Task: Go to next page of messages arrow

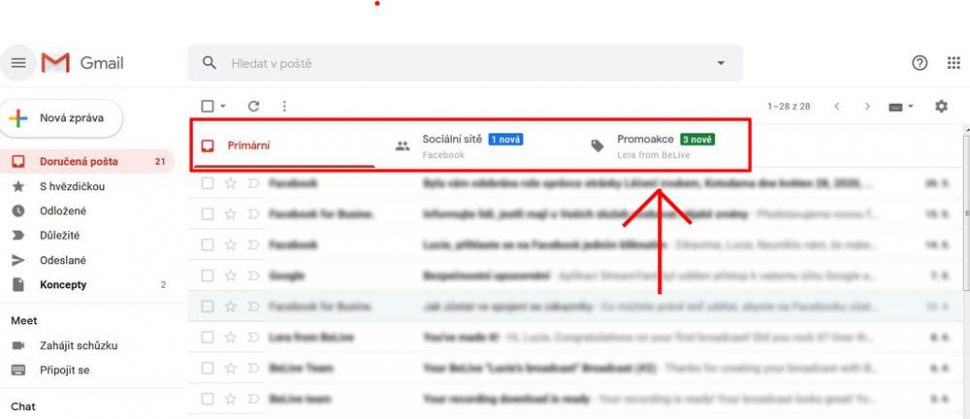Action: 867,106
